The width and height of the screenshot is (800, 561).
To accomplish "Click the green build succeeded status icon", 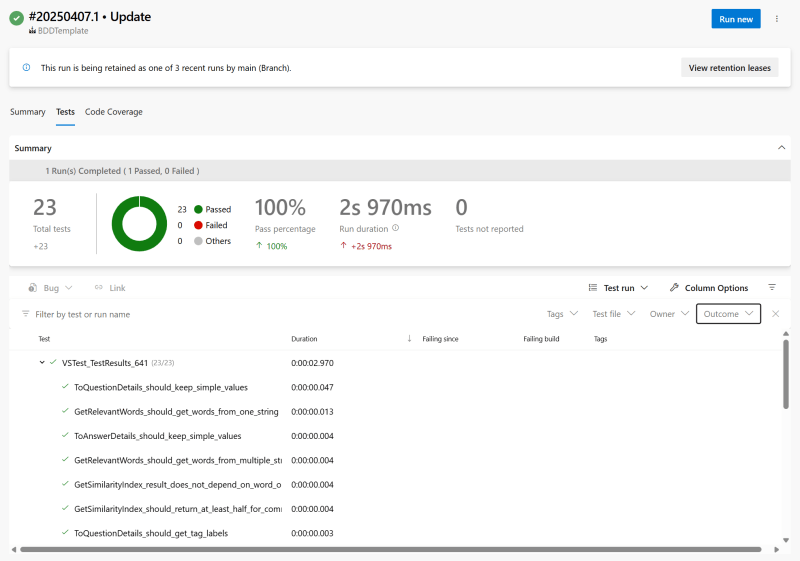I will click(x=16, y=18).
